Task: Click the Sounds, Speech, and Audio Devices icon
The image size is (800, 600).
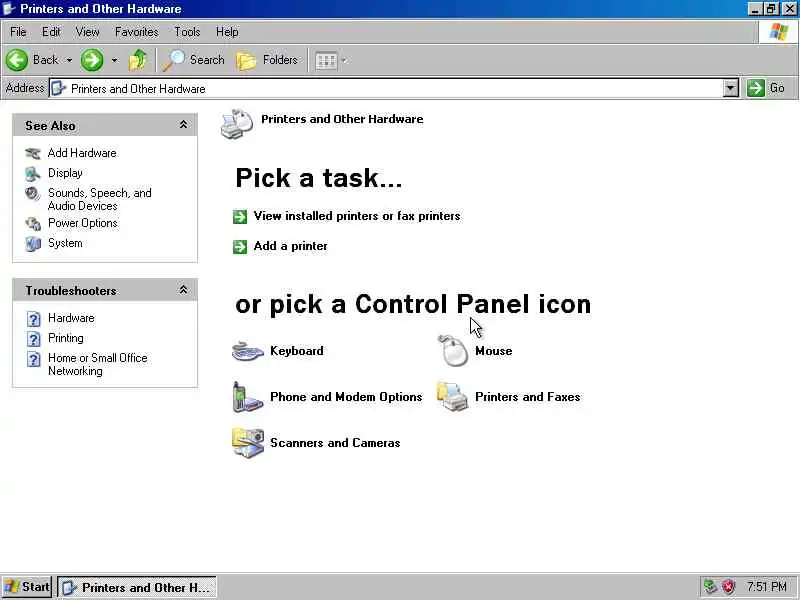Action: pos(33,194)
